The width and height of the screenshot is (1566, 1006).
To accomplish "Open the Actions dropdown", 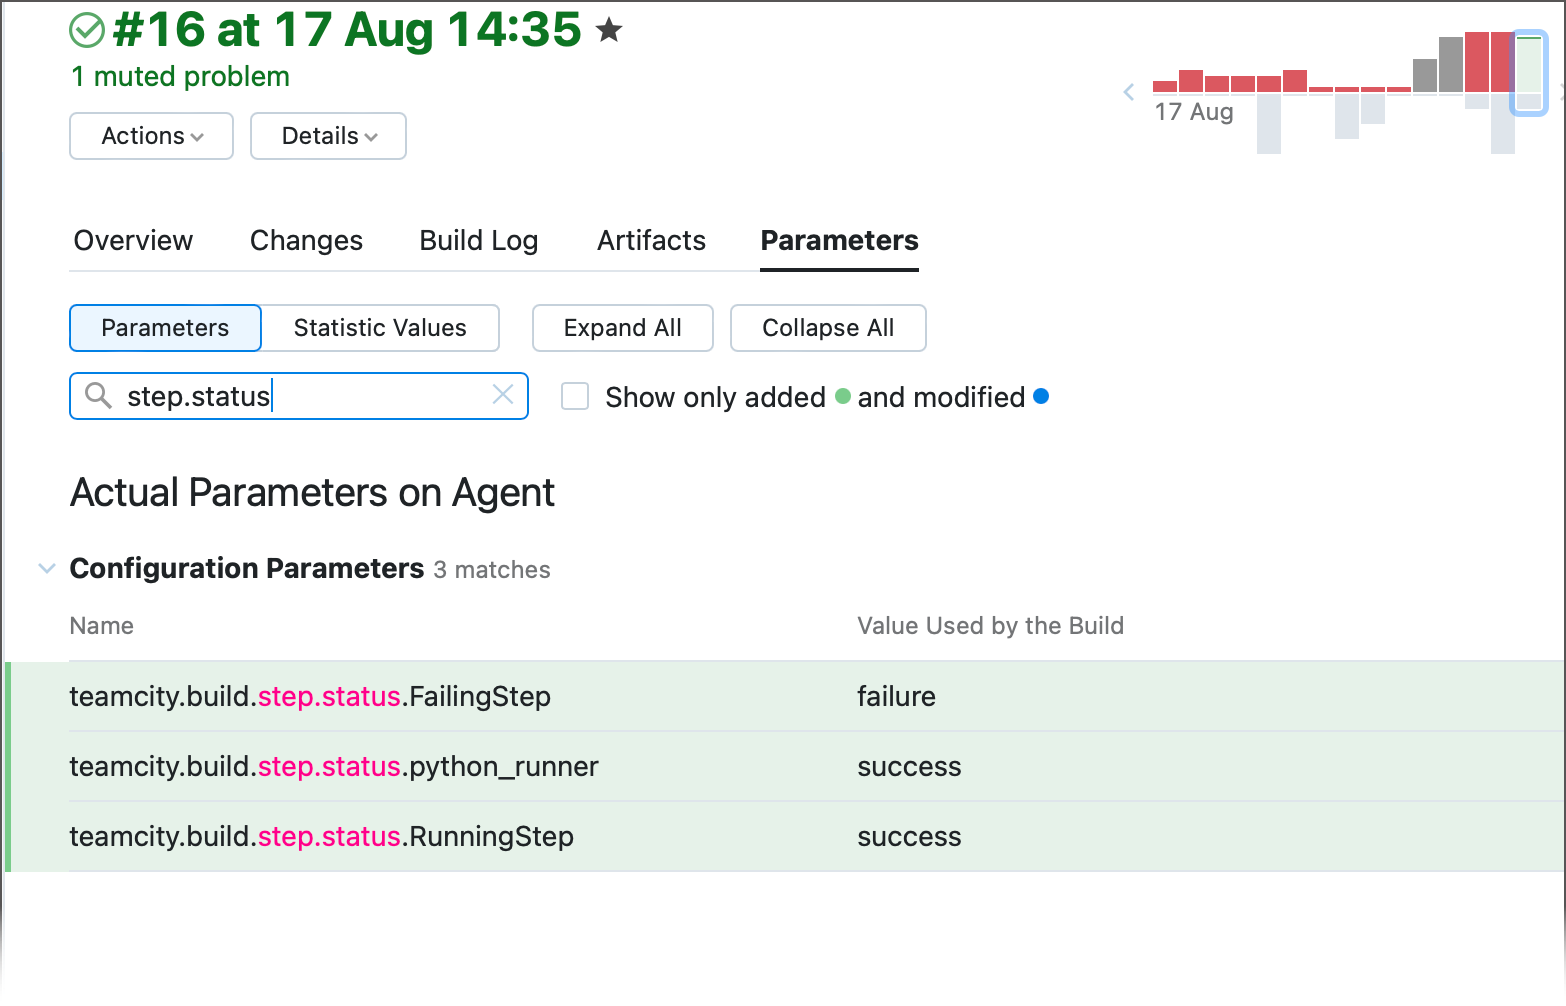I will point(152,136).
